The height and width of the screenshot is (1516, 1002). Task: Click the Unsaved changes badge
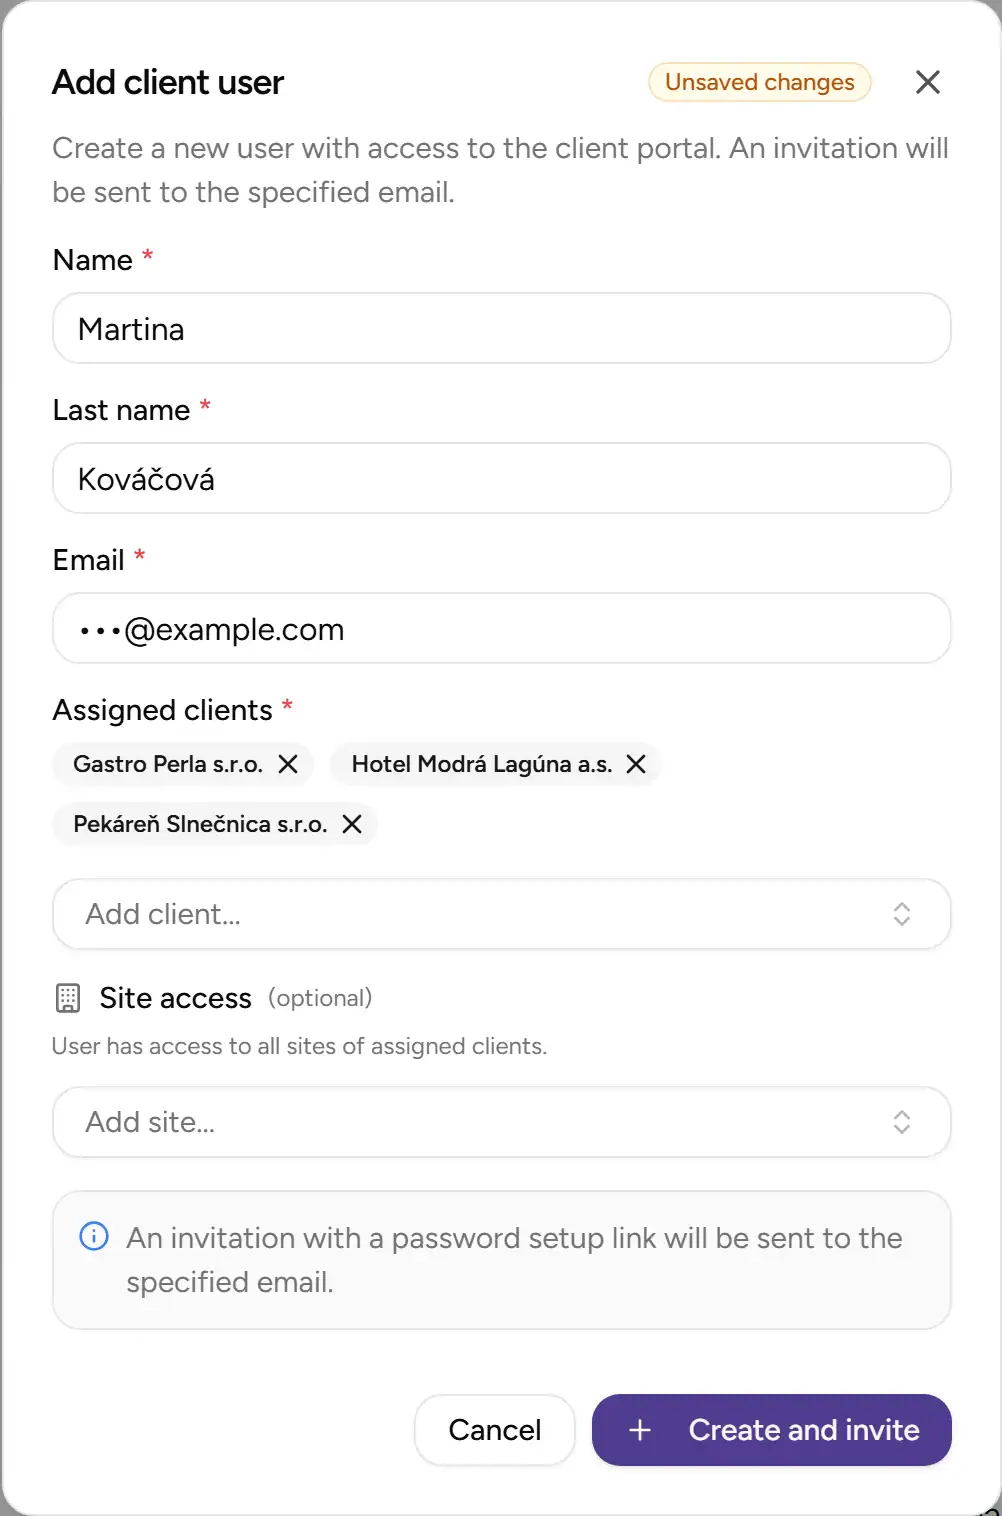pos(759,82)
